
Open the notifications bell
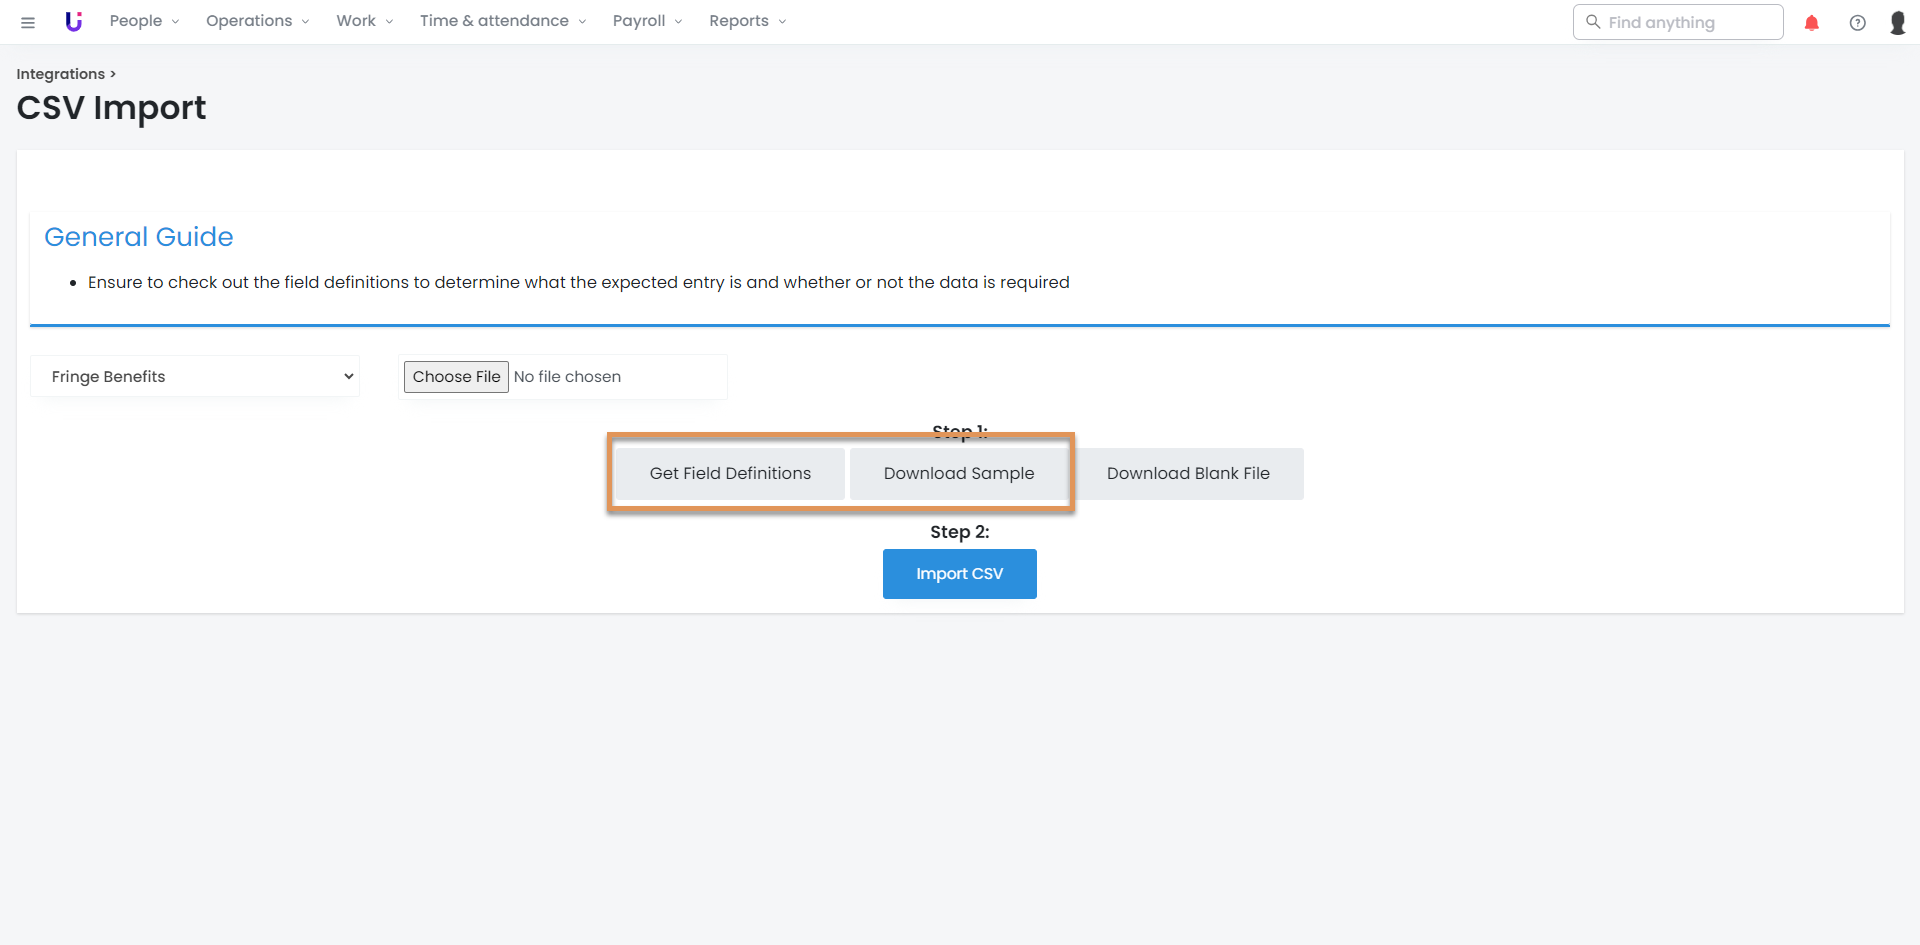coord(1811,23)
